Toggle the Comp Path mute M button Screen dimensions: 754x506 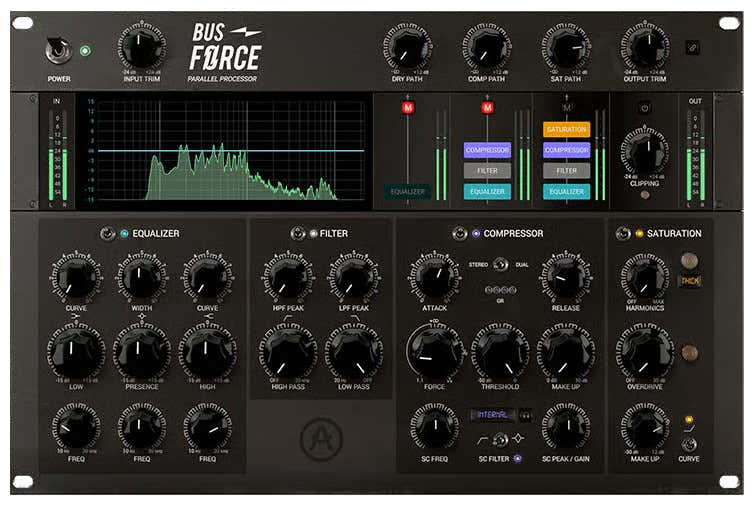(x=487, y=108)
